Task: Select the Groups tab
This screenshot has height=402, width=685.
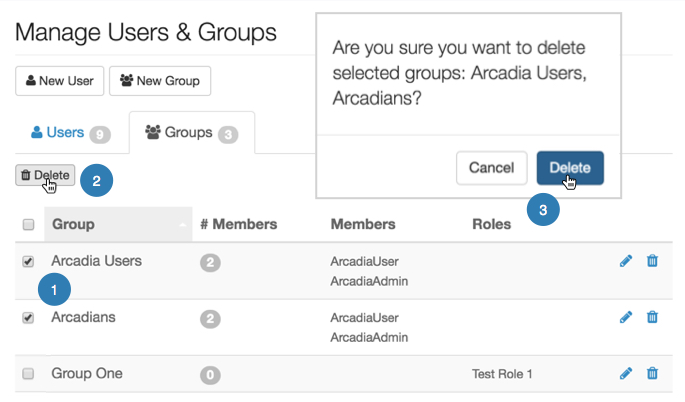Action: 190,132
